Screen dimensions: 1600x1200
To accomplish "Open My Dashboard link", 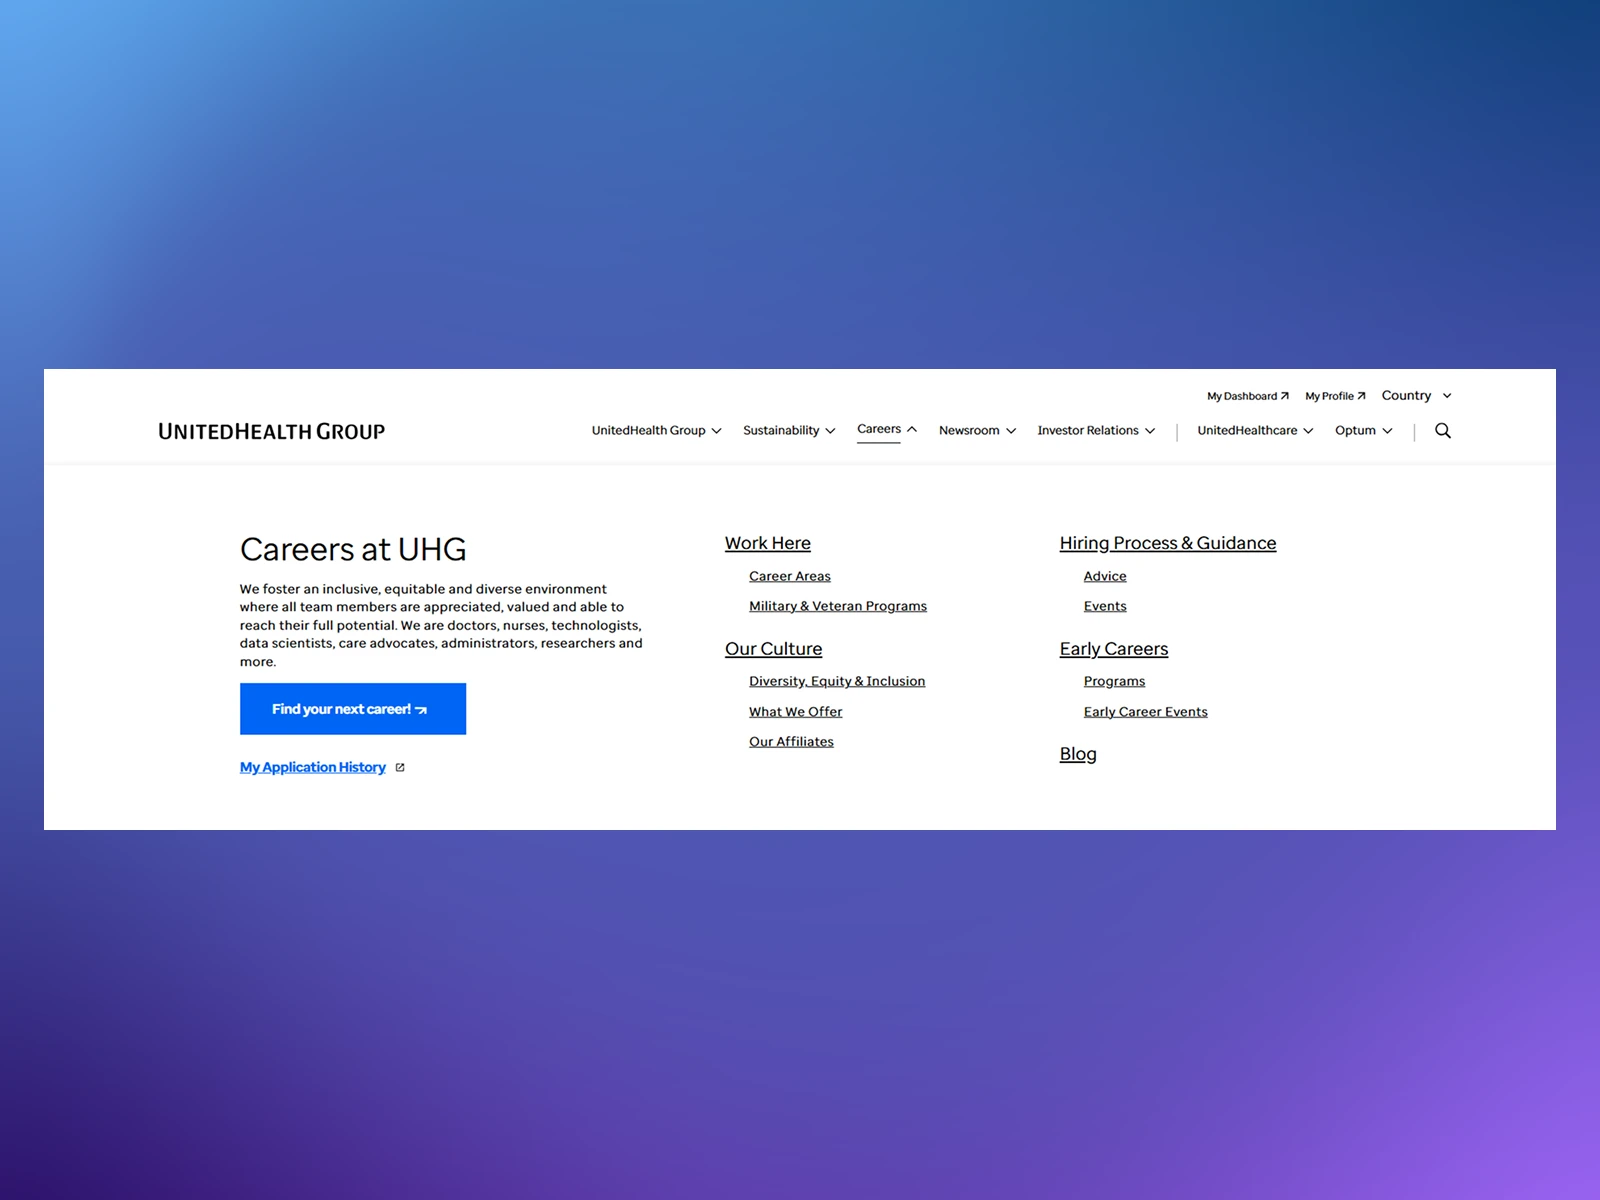I will [x=1247, y=396].
